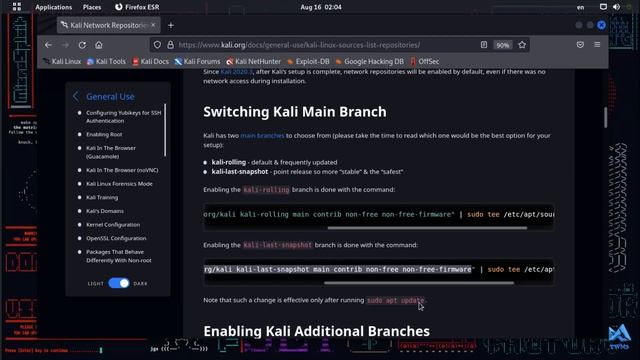Viewport: 640px width, 360px height.
Task: Click the screen display tray icon
Action: coord(603,7)
